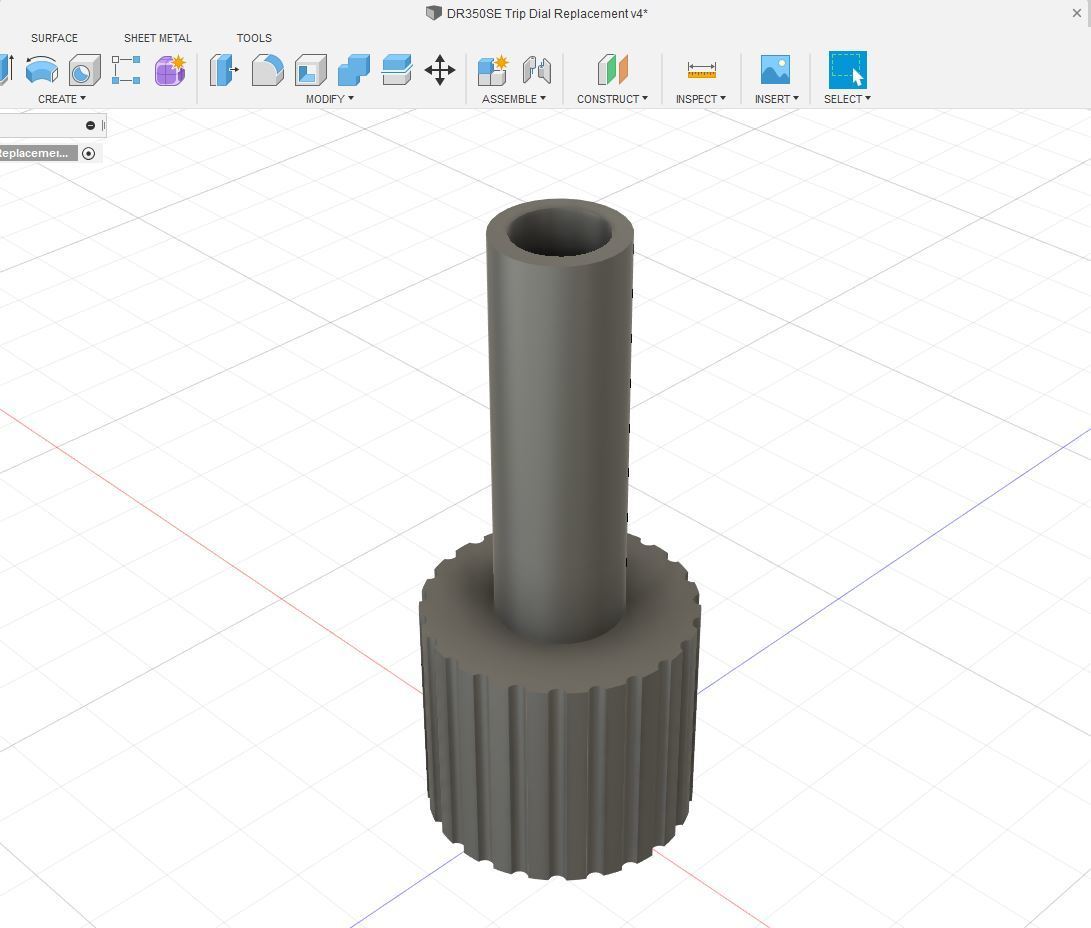Image resolution: width=1091 pixels, height=928 pixels.
Task: Open the CONSTRUCT dropdown menu
Action: (612, 99)
